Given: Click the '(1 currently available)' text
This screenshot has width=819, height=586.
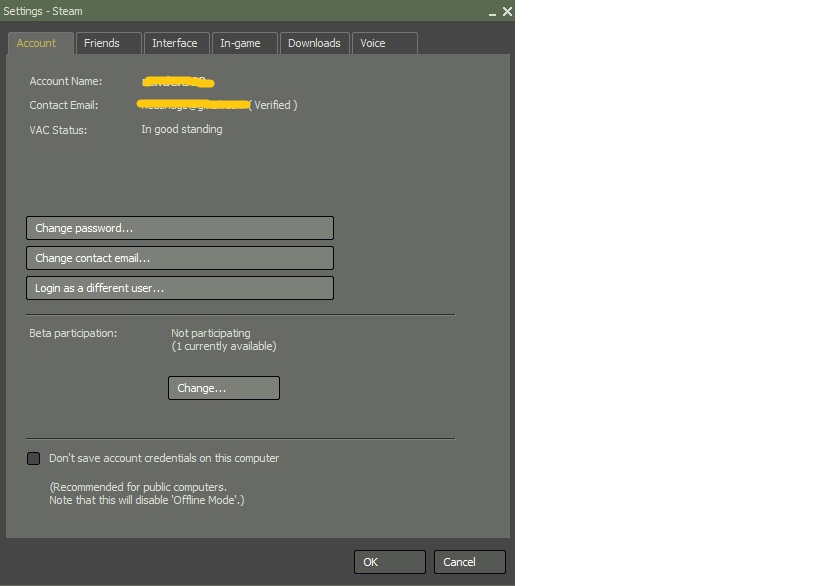Looking at the screenshot, I should click(x=224, y=346).
